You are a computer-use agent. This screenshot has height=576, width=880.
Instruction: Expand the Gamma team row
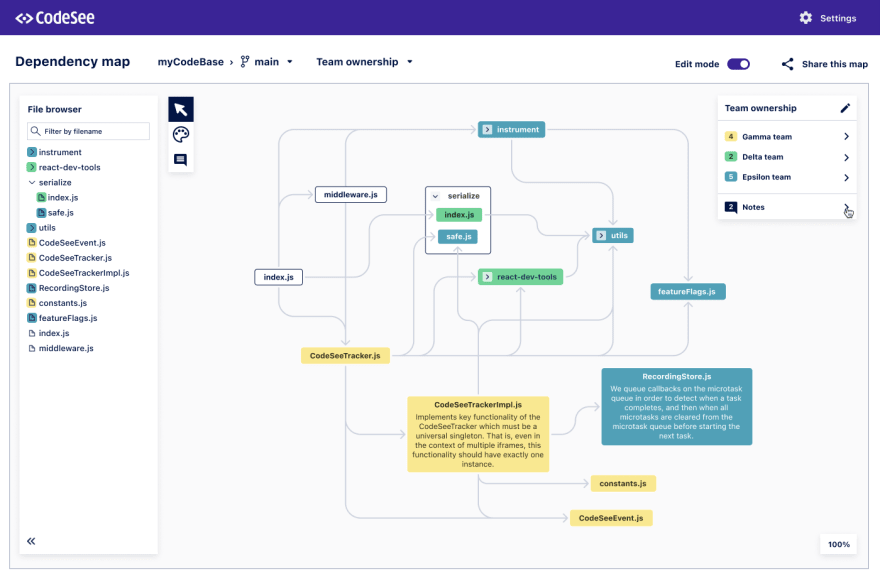(846, 136)
